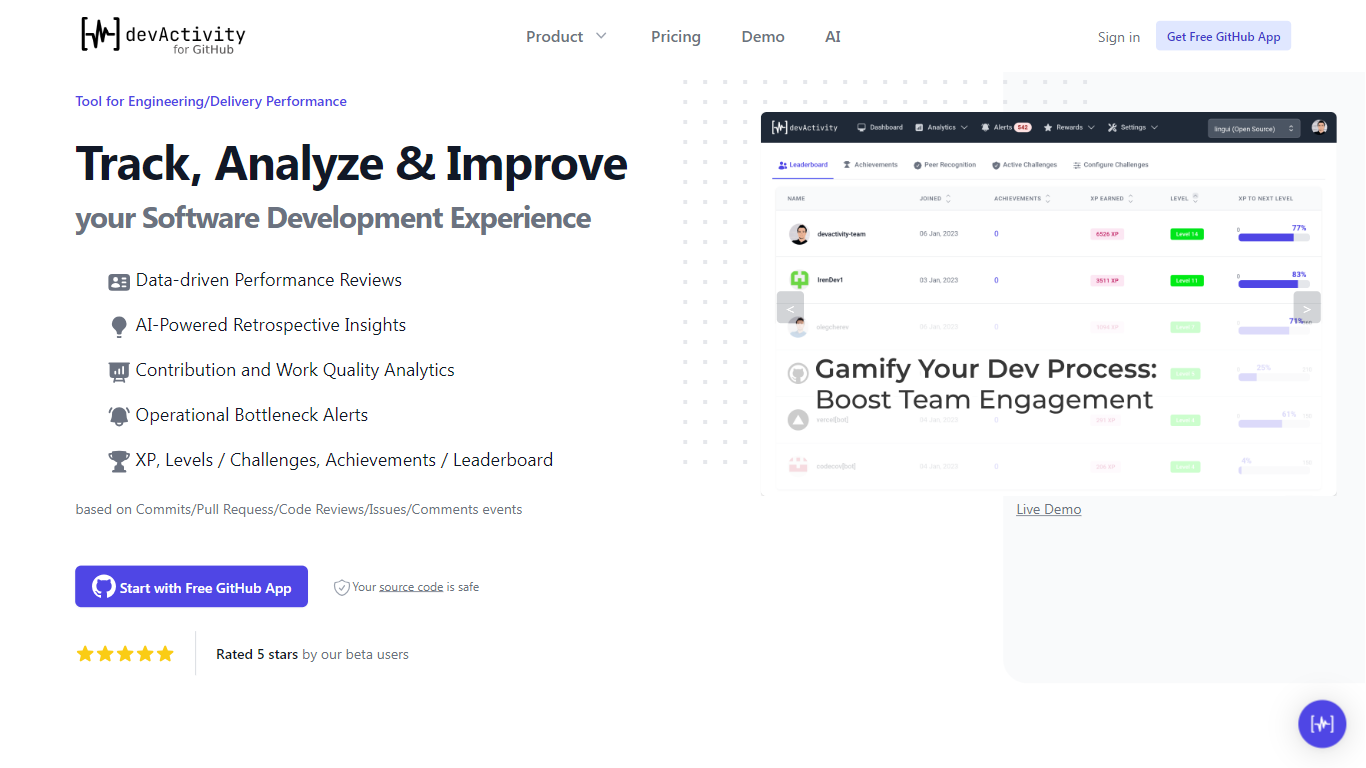The height and width of the screenshot is (768, 1366).
Task: Click the green Level 14 badge
Action: pyautogui.click(x=1187, y=234)
